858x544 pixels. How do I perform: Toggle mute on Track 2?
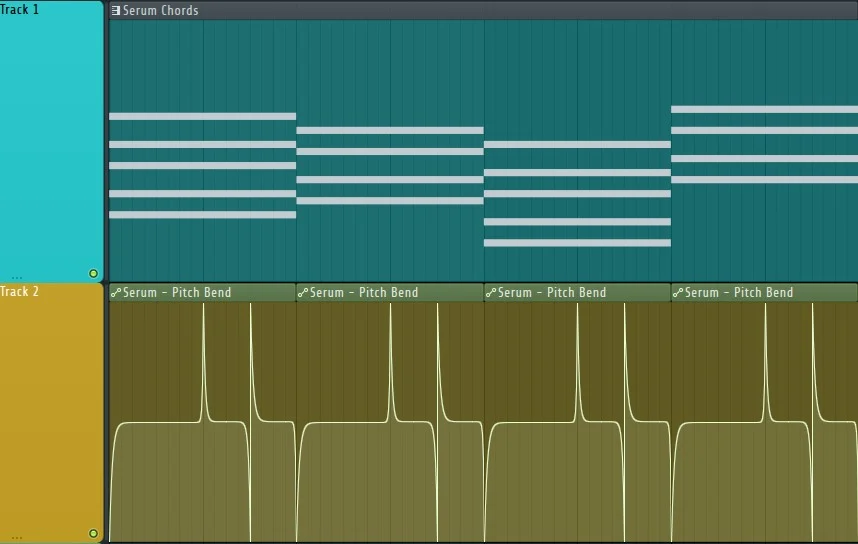[x=93, y=533]
